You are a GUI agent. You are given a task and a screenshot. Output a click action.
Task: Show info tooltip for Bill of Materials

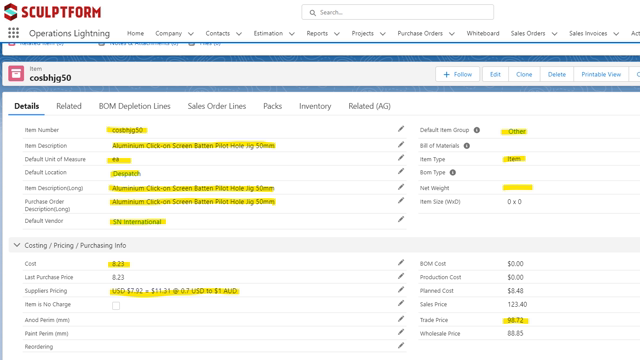point(467,146)
